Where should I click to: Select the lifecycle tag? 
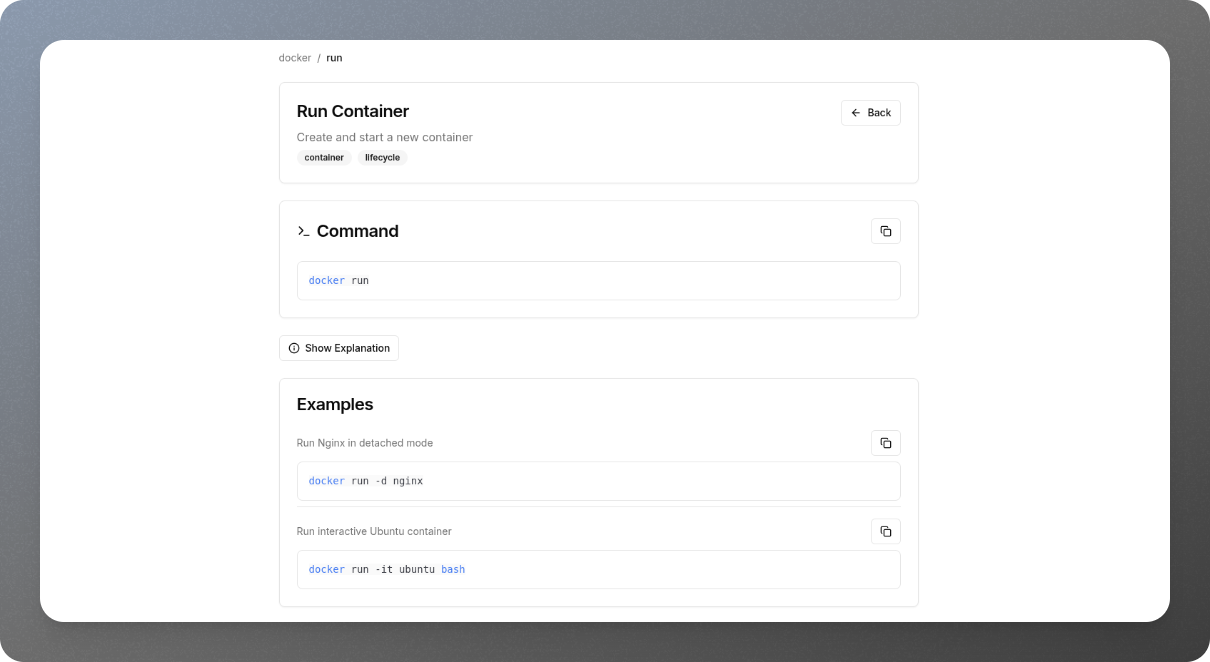pyautogui.click(x=382, y=158)
